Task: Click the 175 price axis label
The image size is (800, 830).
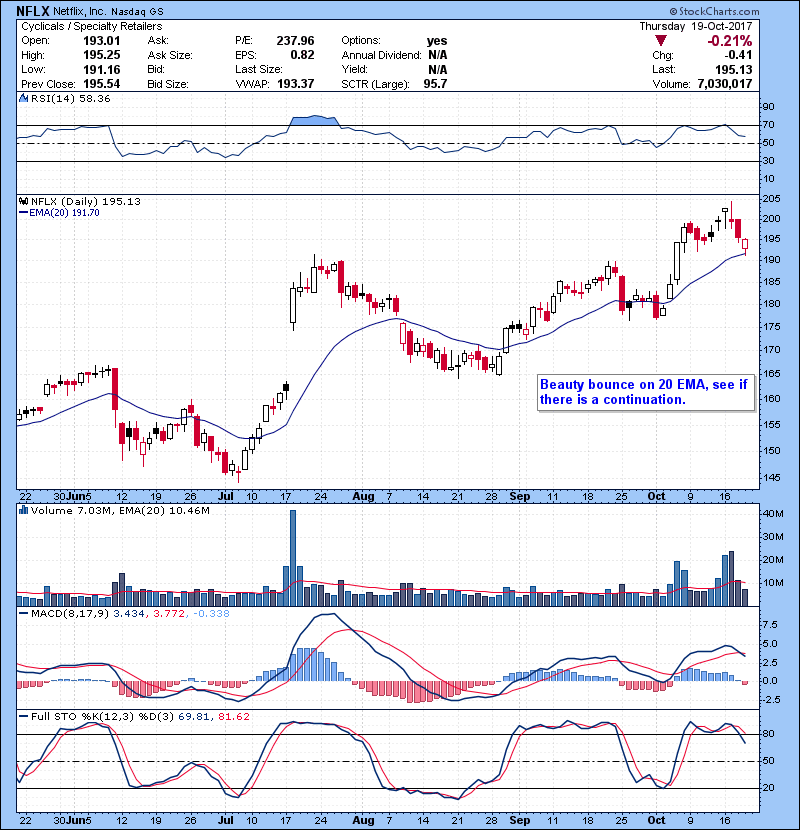Action: (x=771, y=327)
